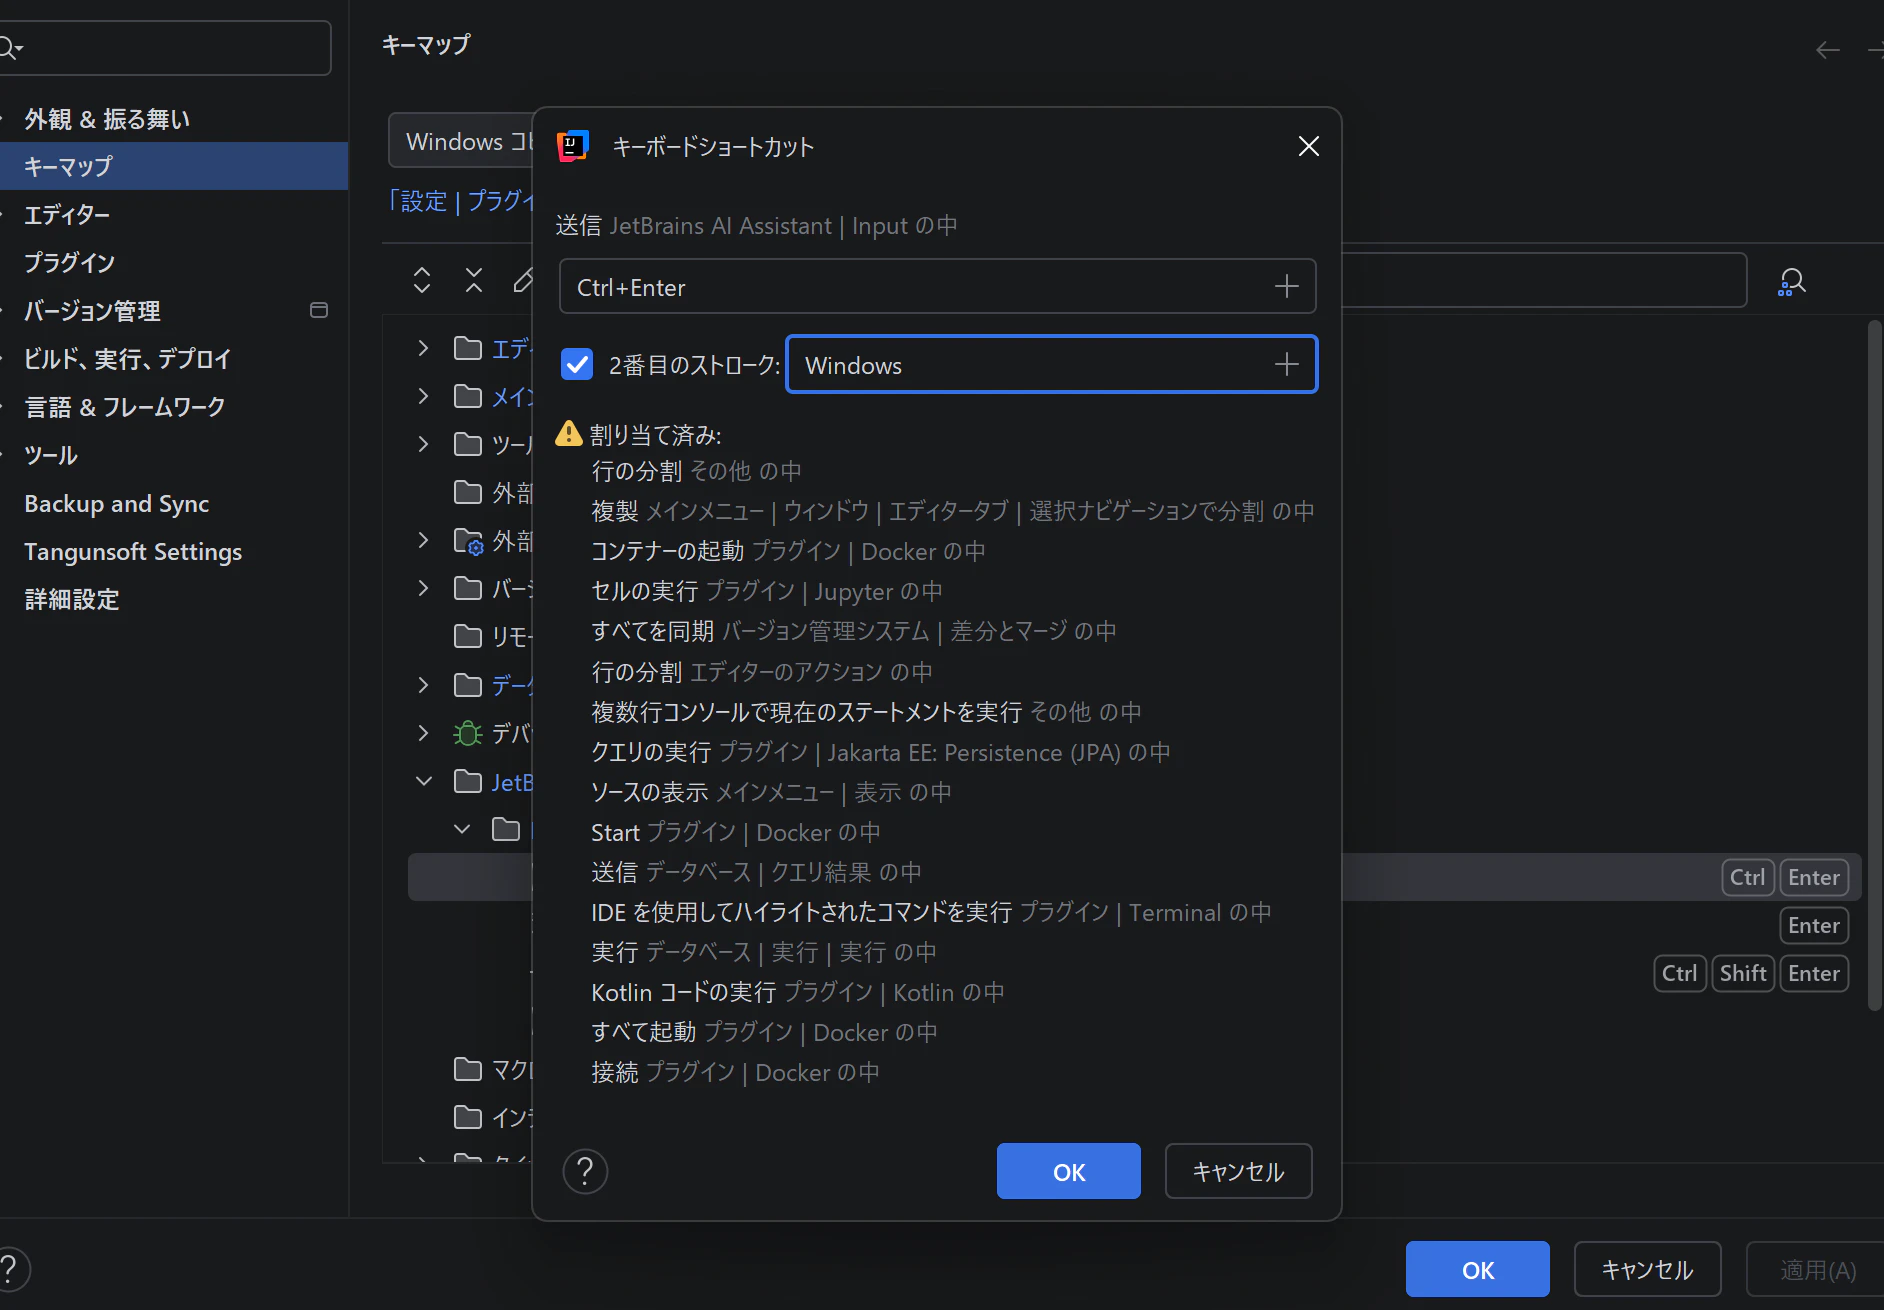
Task: Click the conflict entry Kotlin コードの実行
Action: point(797,992)
